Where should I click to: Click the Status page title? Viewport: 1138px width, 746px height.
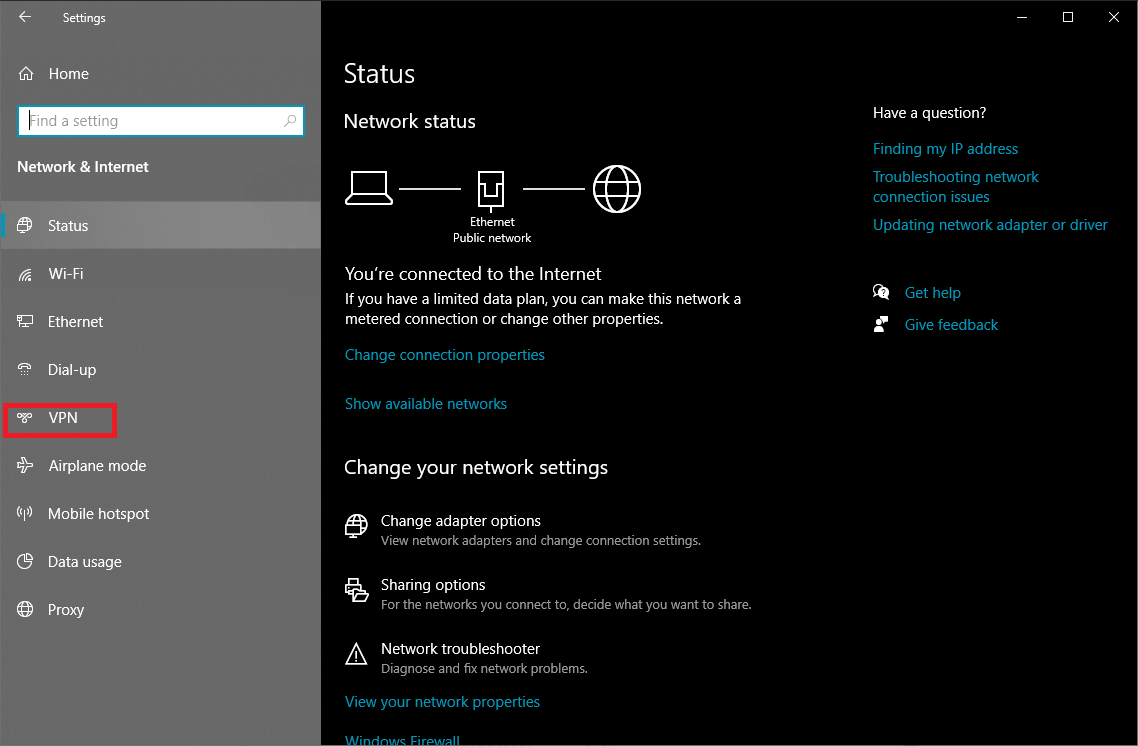click(379, 74)
